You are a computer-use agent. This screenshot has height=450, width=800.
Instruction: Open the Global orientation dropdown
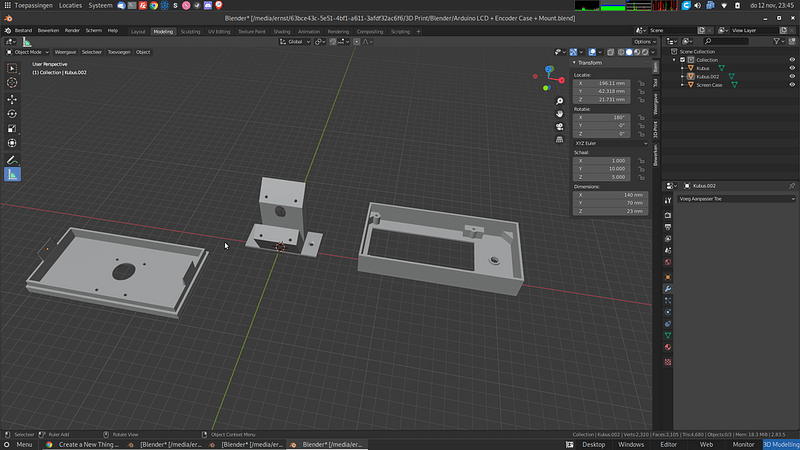[295, 42]
